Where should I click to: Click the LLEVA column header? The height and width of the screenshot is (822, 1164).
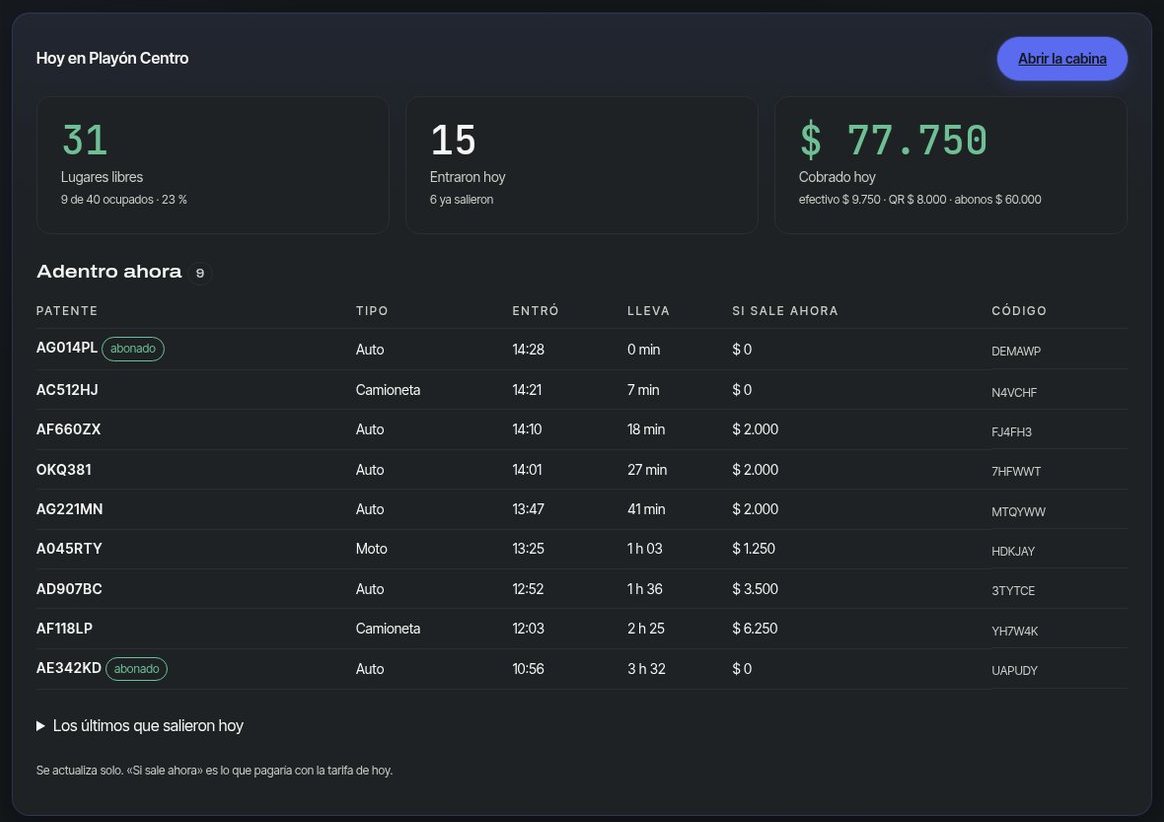point(648,310)
